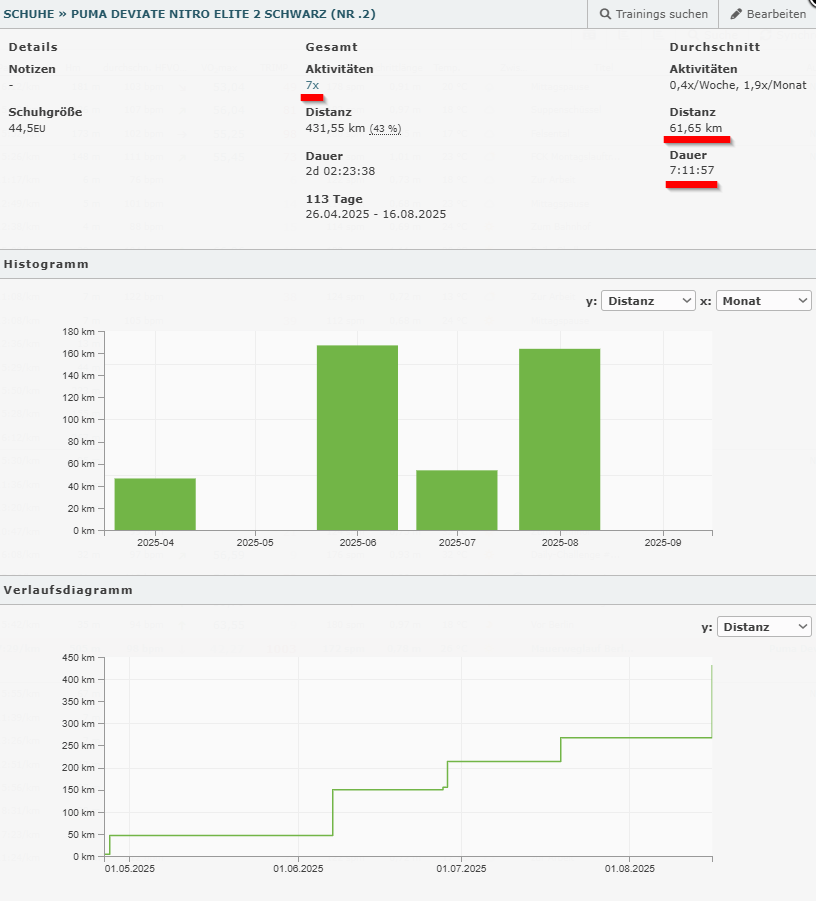Click the 01.07.2025 label on progress chart
The height and width of the screenshot is (901, 816).
click(462, 867)
